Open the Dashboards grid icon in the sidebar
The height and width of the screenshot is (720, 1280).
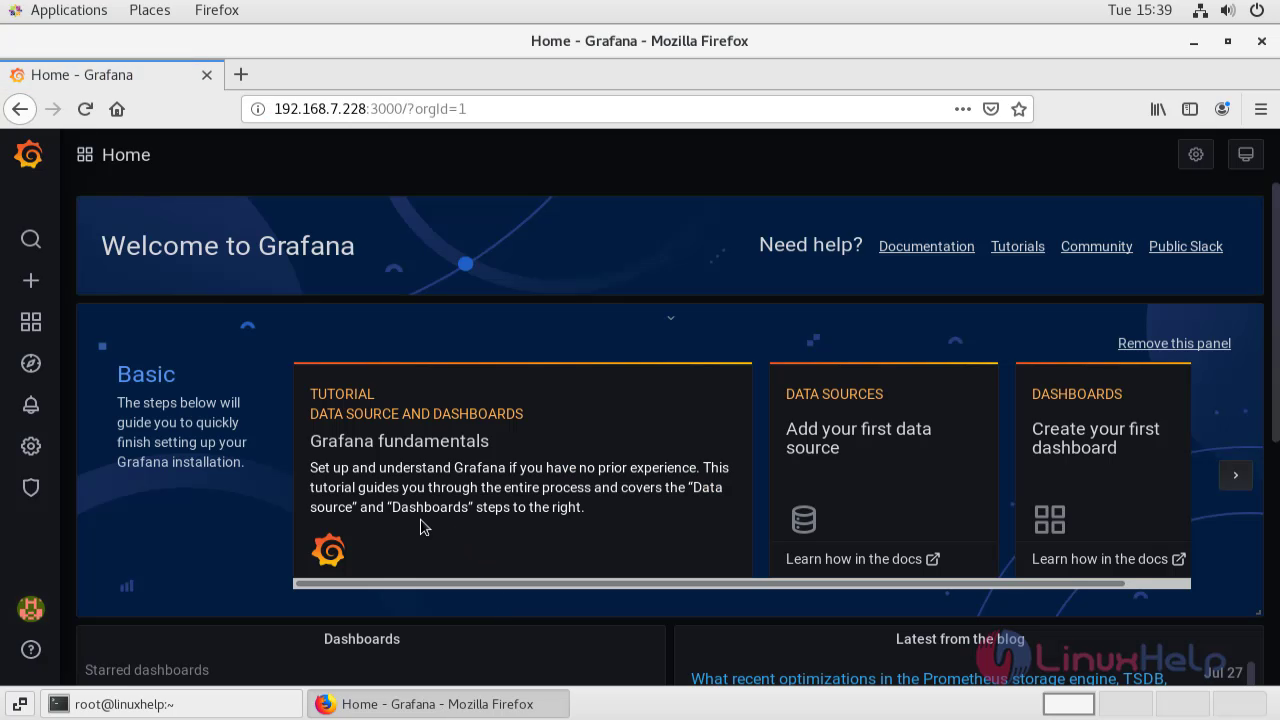31,322
